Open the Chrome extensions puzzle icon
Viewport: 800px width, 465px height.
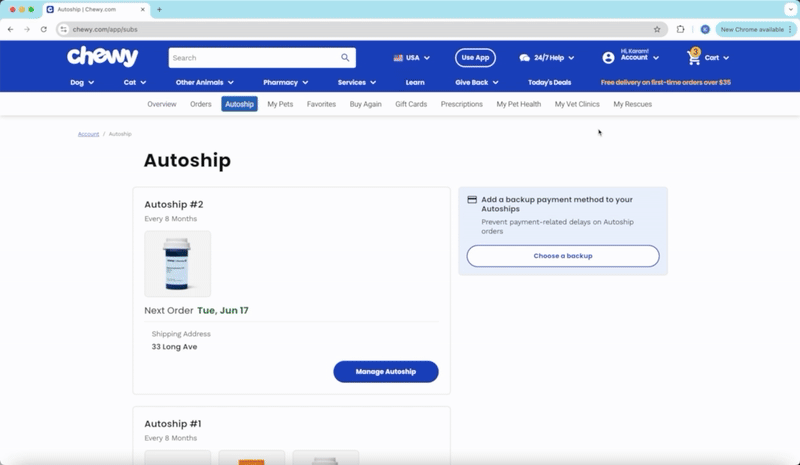pyautogui.click(x=681, y=29)
